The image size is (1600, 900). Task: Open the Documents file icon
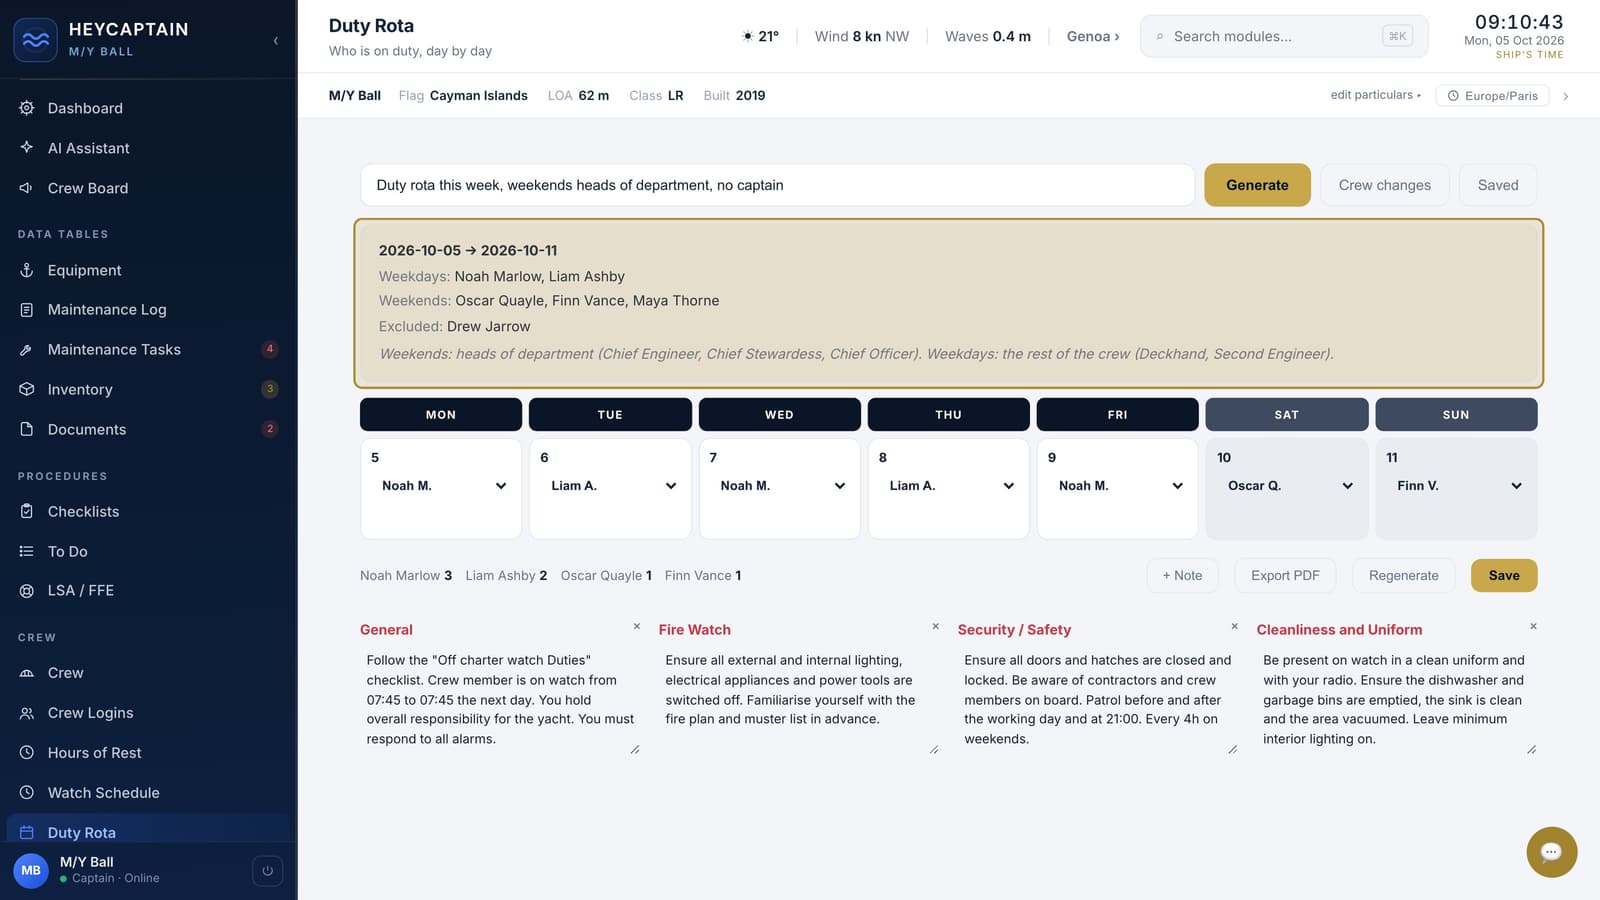[27, 429]
